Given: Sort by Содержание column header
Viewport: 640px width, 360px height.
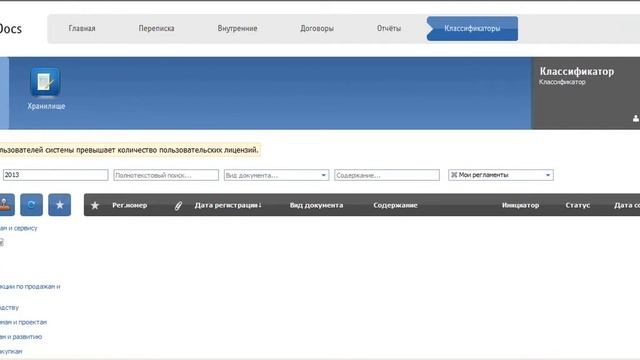Looking at the screenshot, I should click(x=395, y=205).
